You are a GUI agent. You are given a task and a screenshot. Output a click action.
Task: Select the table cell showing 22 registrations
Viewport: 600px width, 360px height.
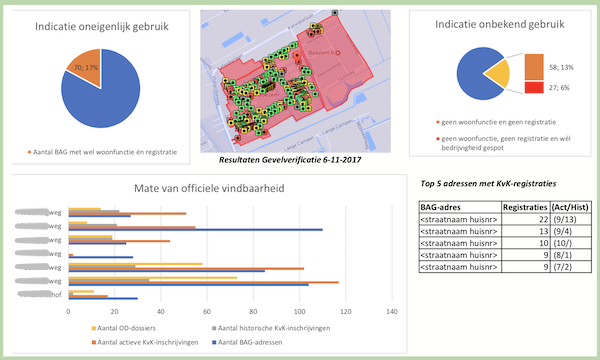click(x=525, y=219)
